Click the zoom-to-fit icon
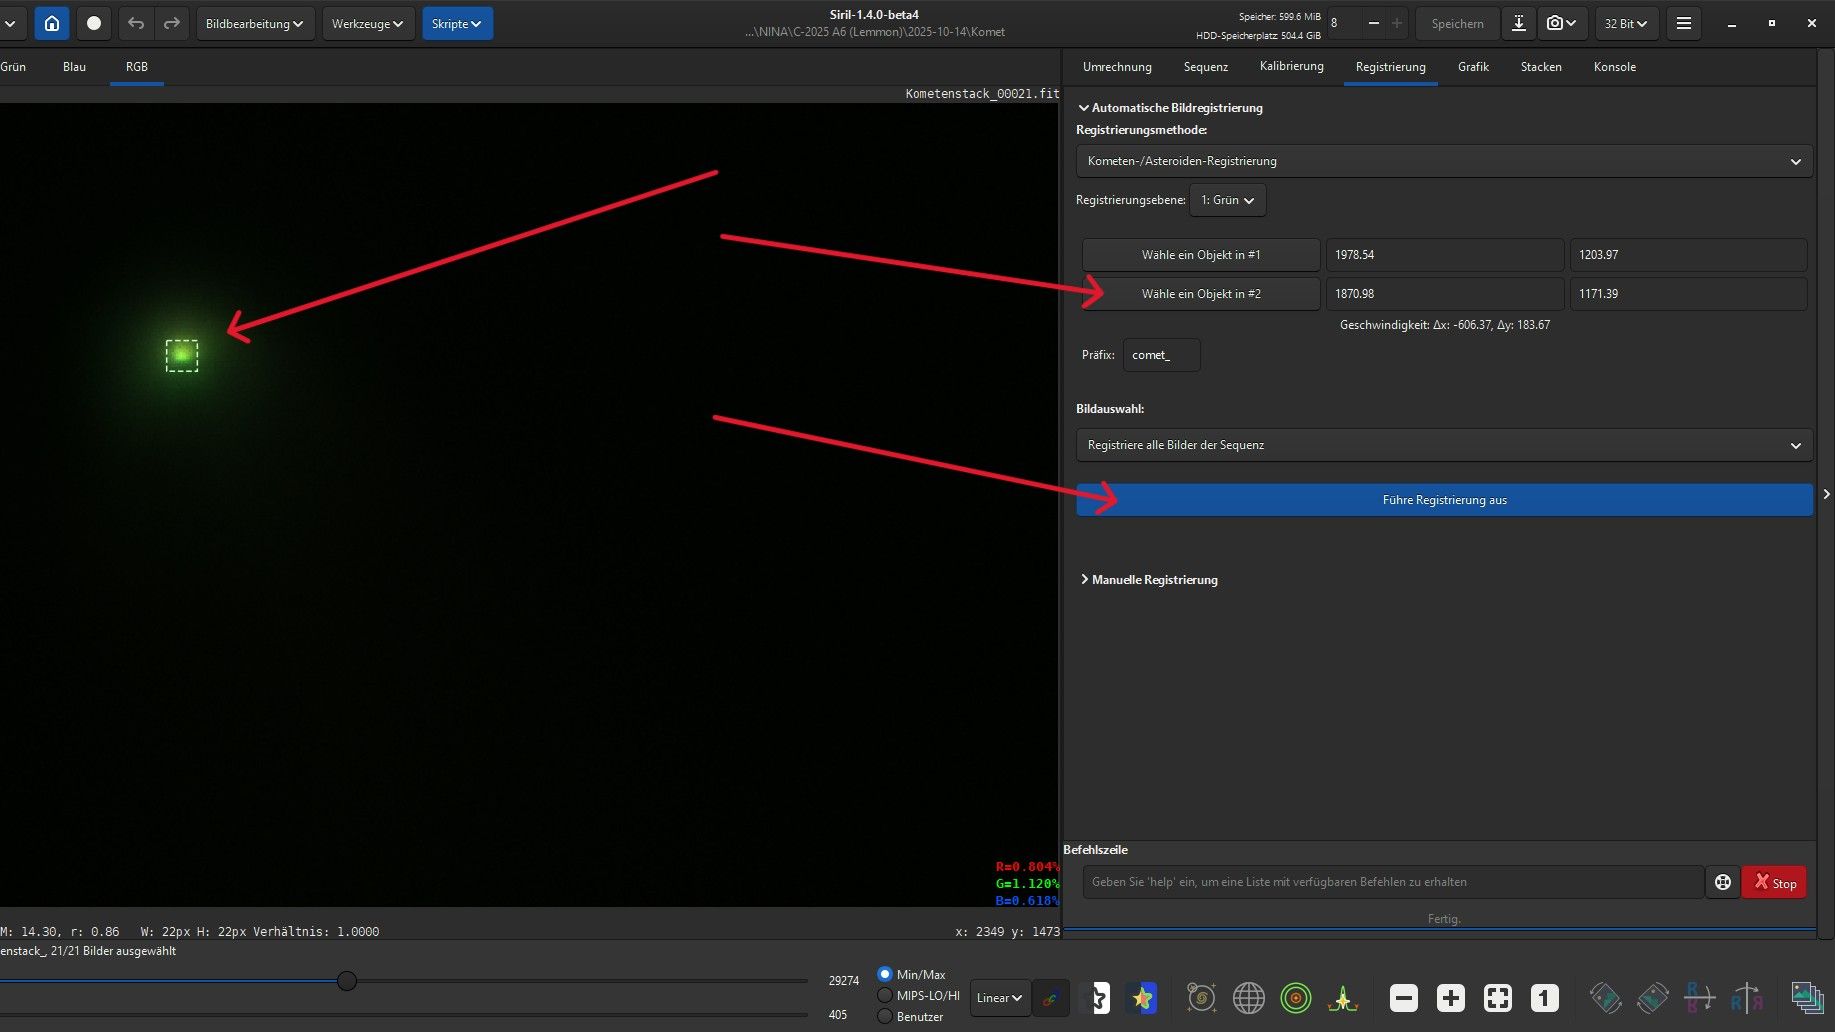The width and height of the screenshot is (1835, 1032). click(1497, 997)
